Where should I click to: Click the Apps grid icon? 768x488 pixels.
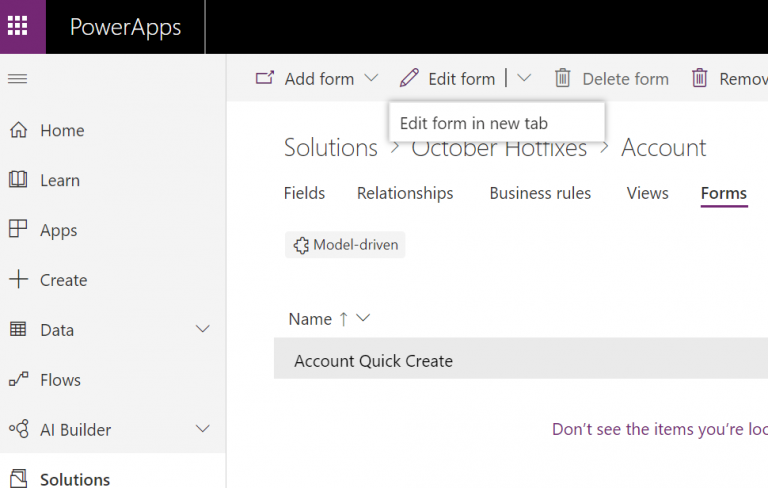pos(18,229)
